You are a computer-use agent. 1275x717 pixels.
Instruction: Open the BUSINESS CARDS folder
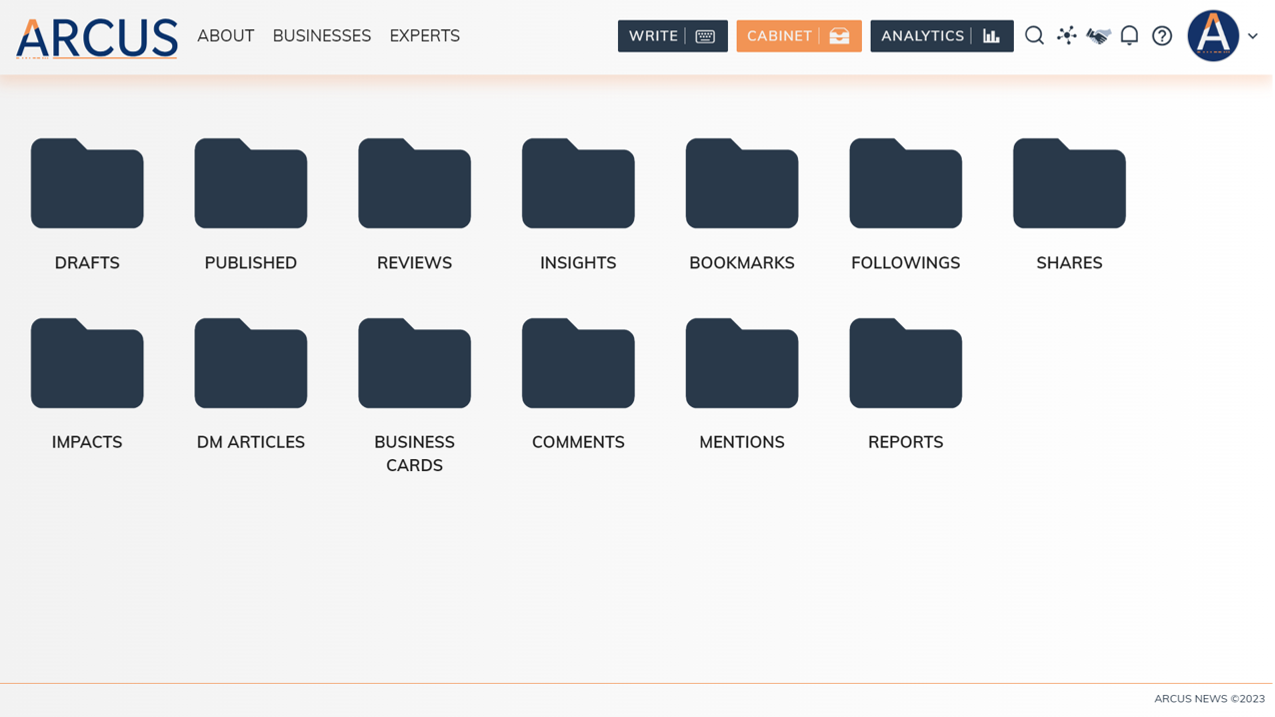pos(414,362)
